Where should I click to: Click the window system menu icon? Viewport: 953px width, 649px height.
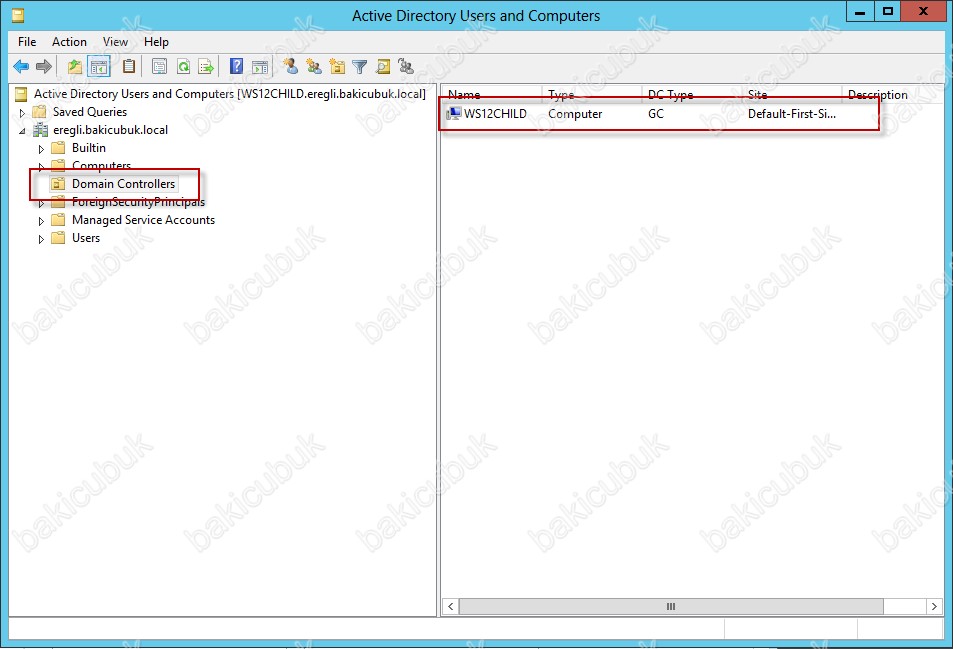18,15
